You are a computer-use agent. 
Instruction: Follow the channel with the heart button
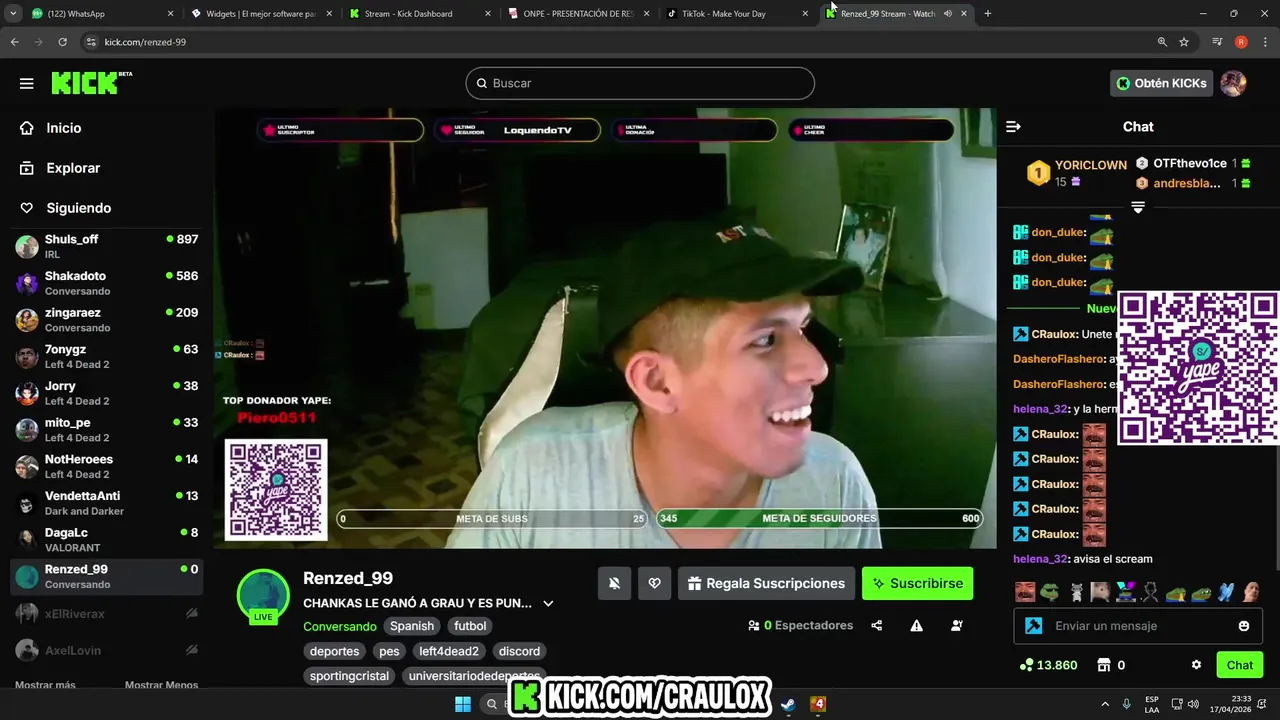click(654, 583)
